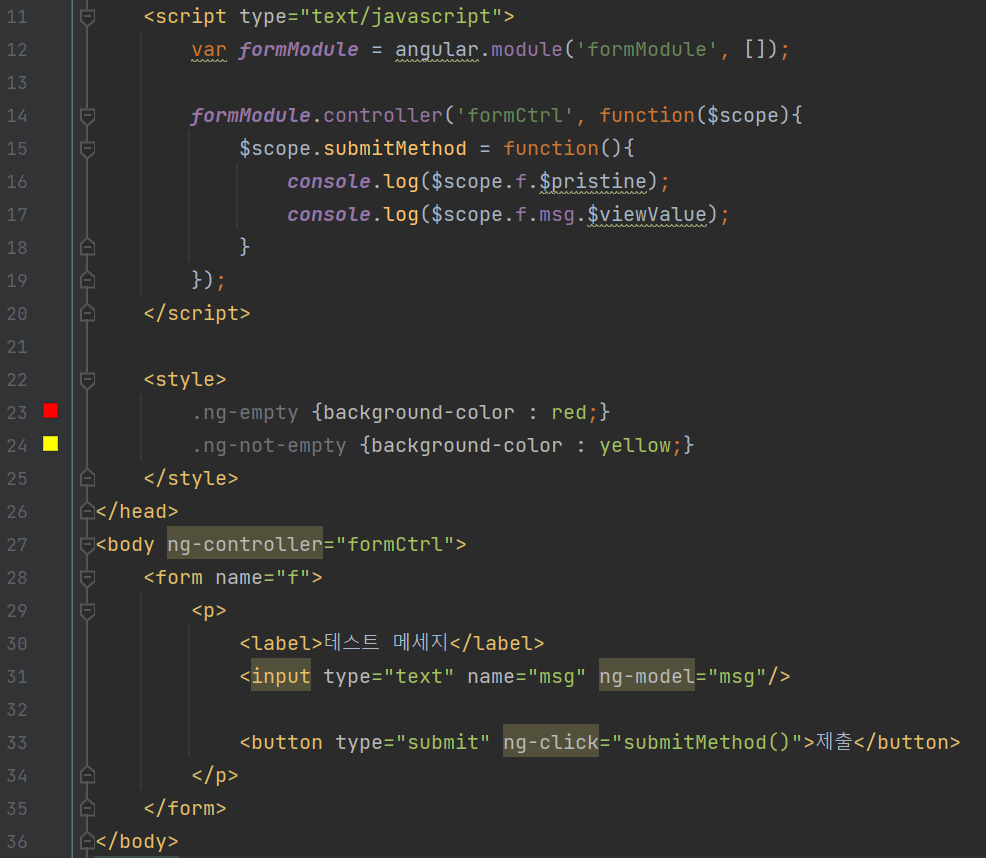
Task: Collapse the form tag fold on line 28
Action: pos(87,577)
